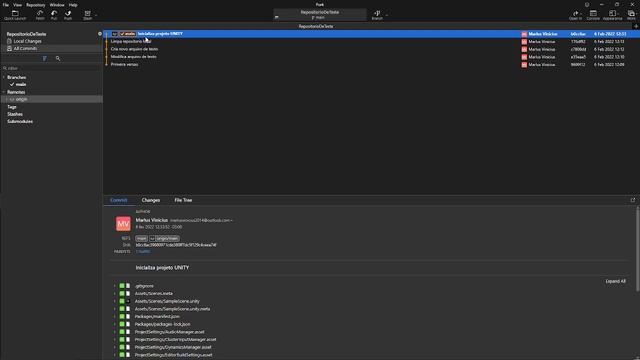Viewport: 640px width, 360px height.
Task: Expand the origin remote
Action: tap(7, 99)
